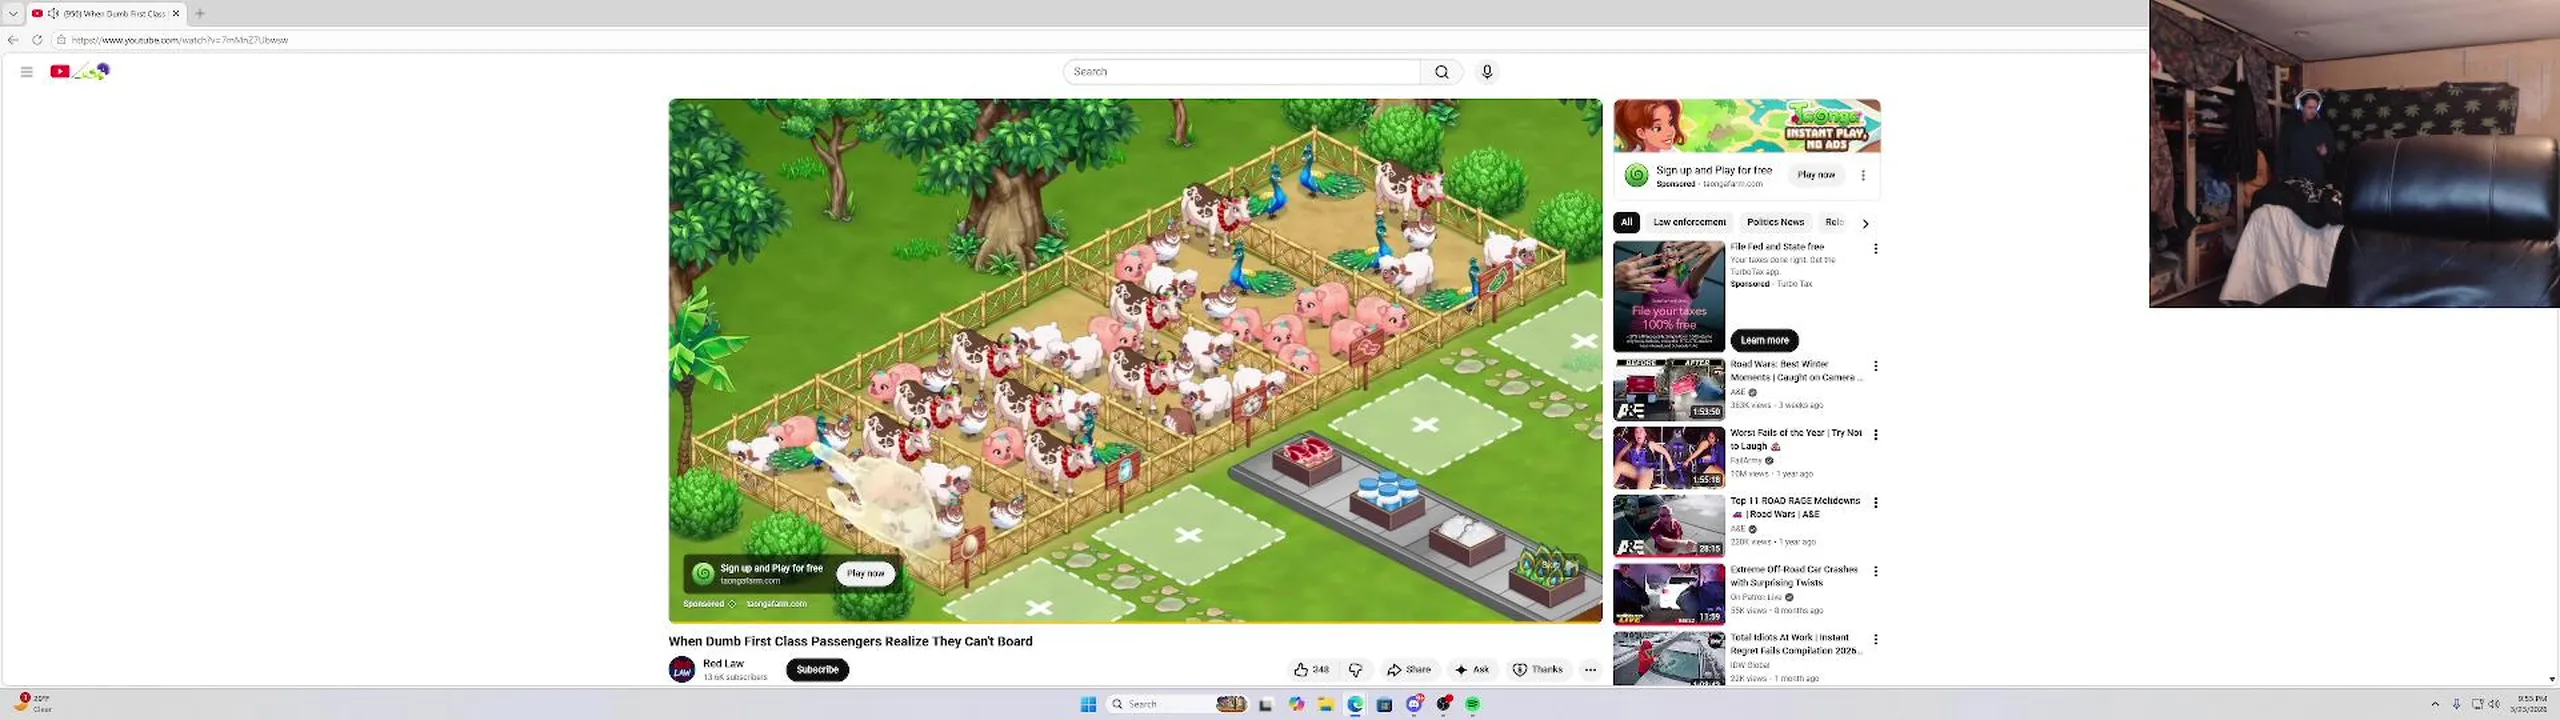Open the OBS Studio taskbar icon

[1443, 704]
